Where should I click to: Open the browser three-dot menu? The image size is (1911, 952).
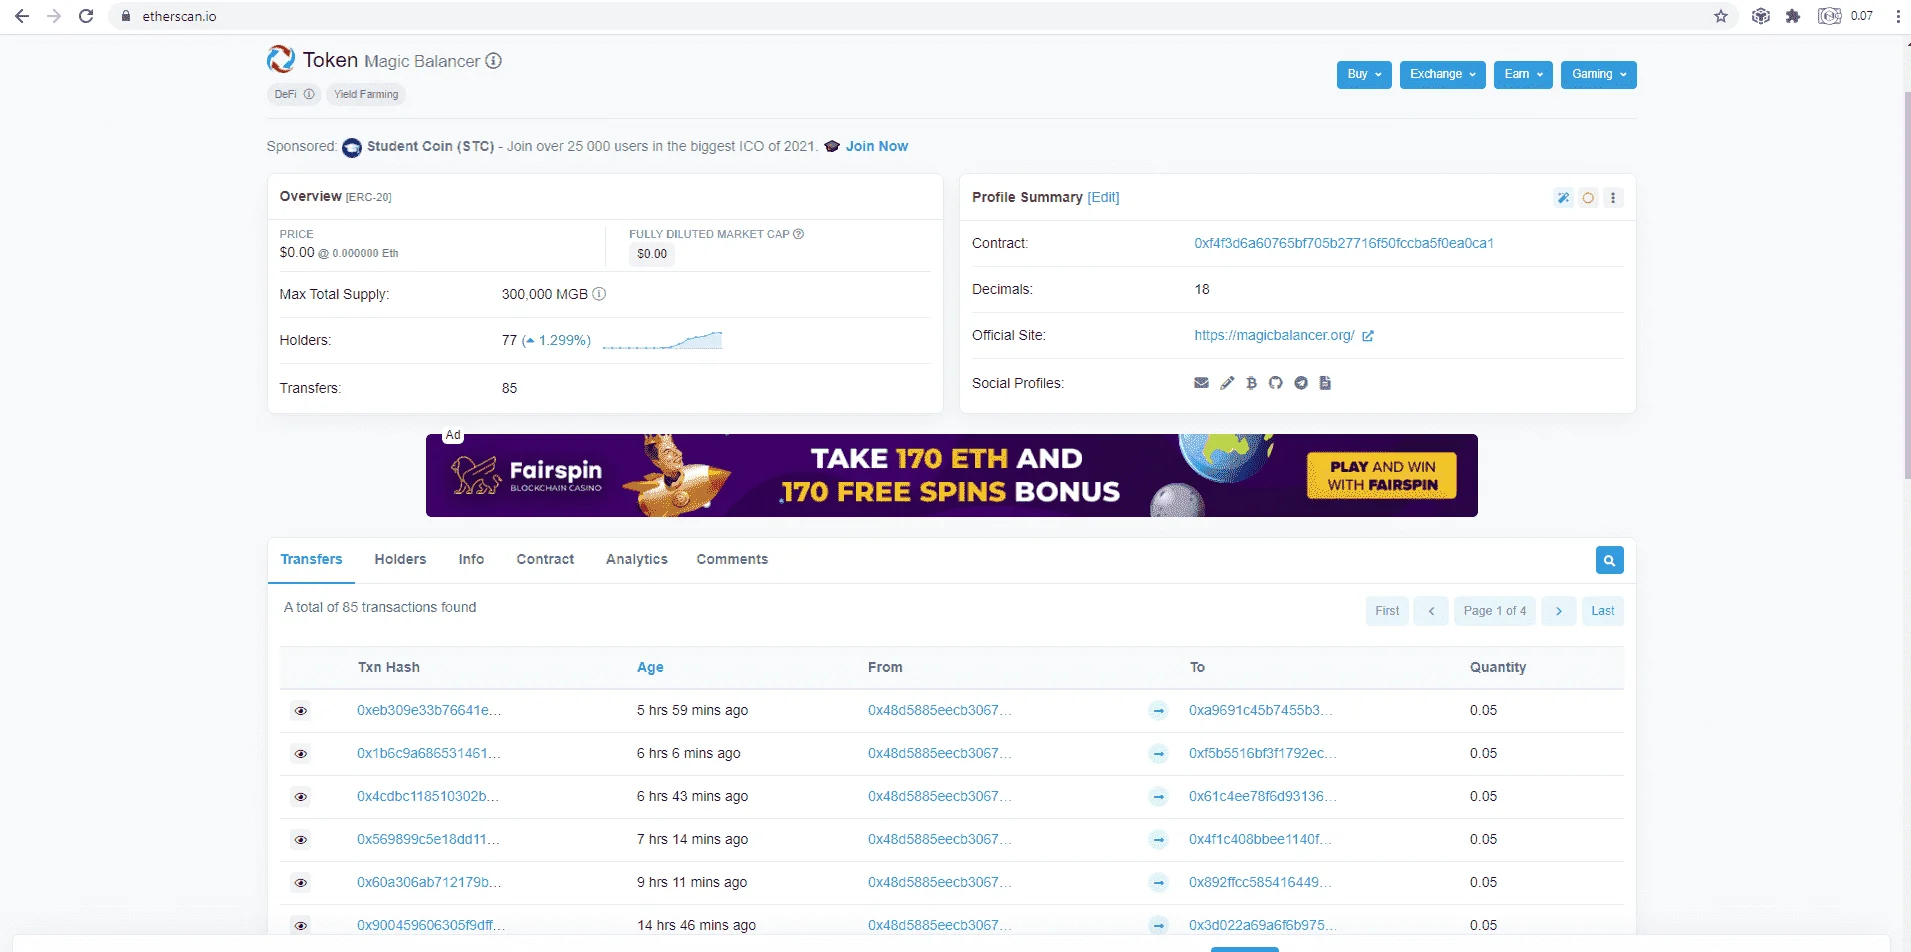1898,16
